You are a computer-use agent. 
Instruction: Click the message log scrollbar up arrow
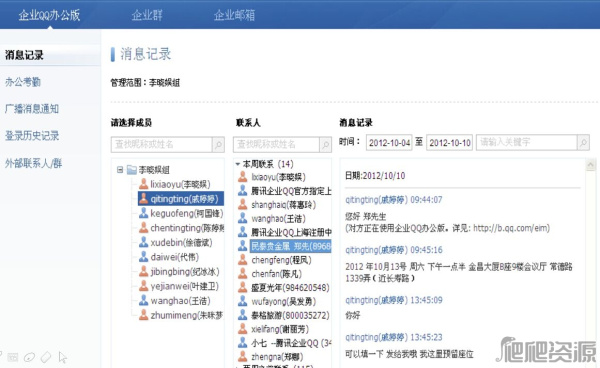[x=590, y=165]
